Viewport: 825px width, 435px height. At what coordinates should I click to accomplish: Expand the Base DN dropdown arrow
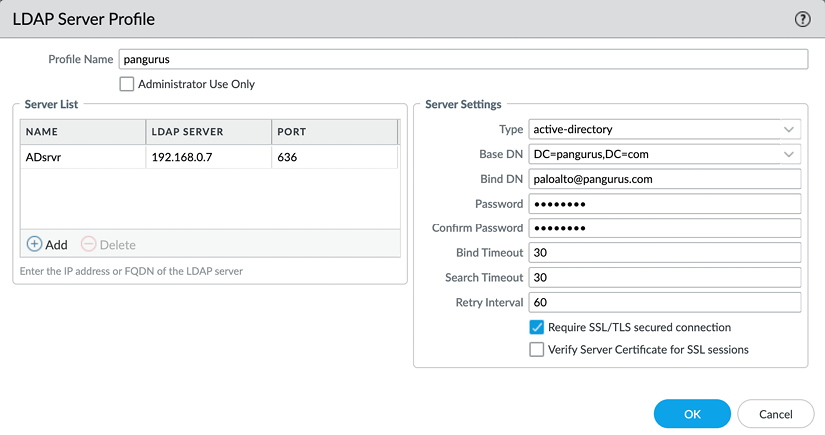click(x=789, y=154)
